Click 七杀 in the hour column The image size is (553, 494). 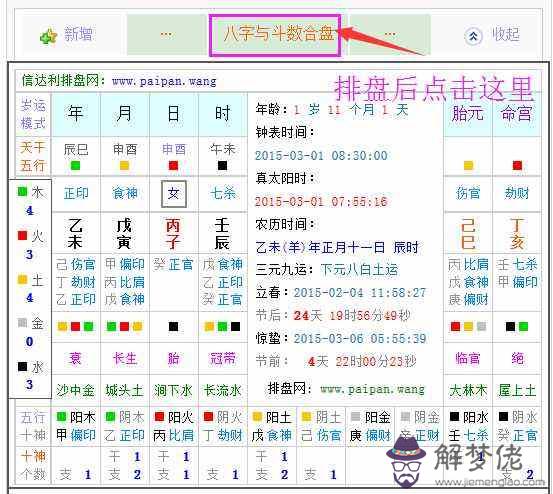click(x=223, y=194)
